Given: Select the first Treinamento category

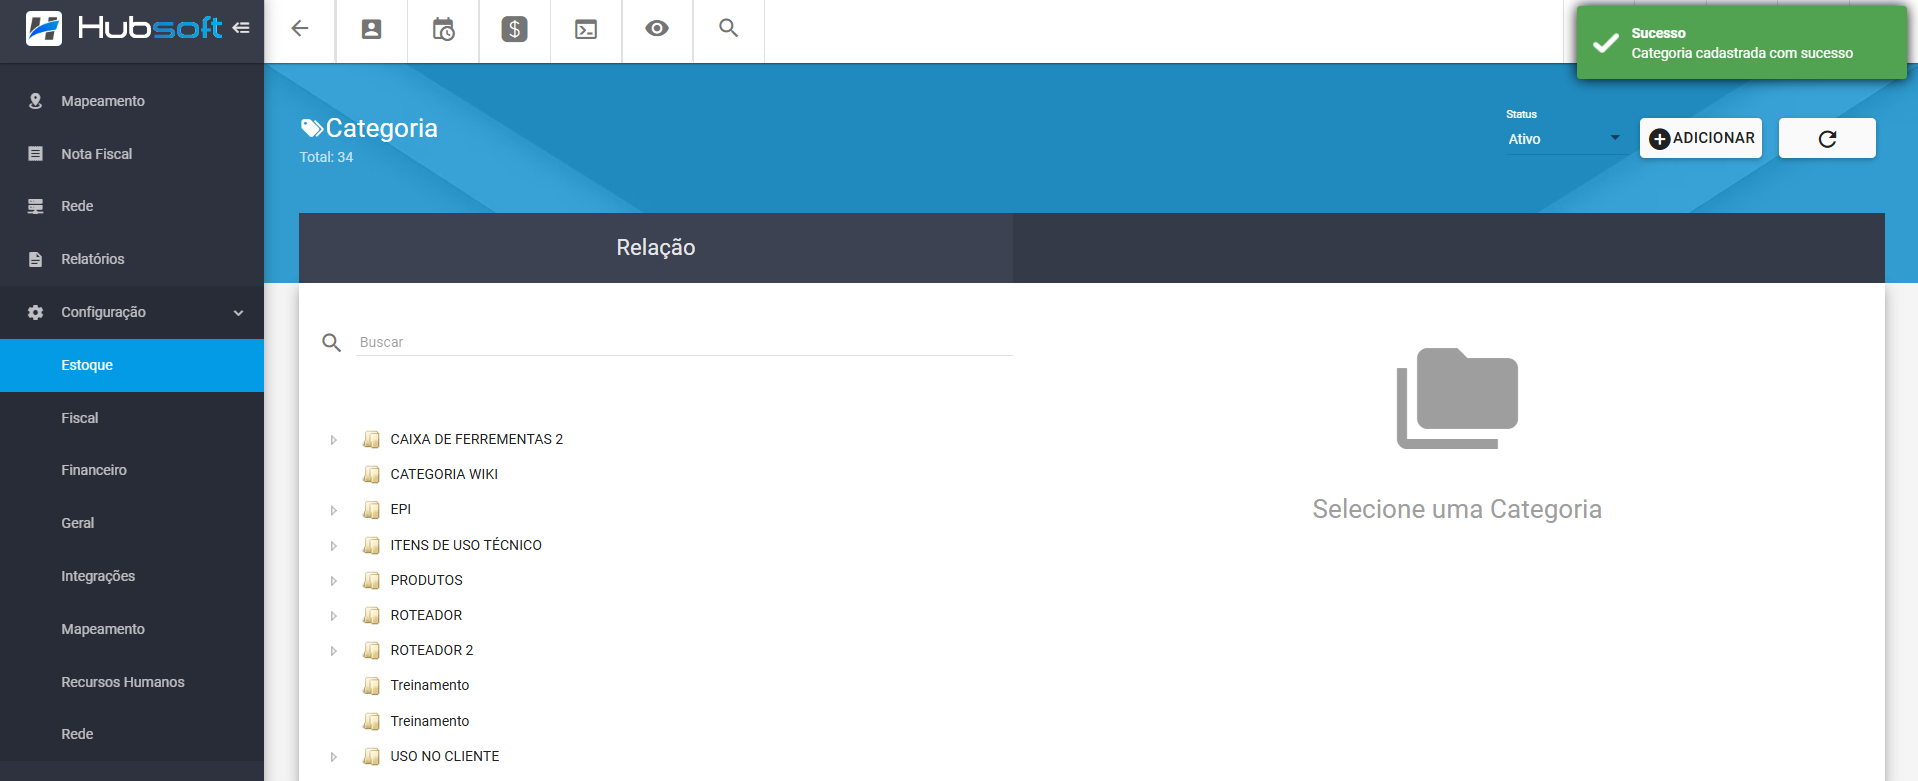Looking at the screenshot, I should point(430,685).
